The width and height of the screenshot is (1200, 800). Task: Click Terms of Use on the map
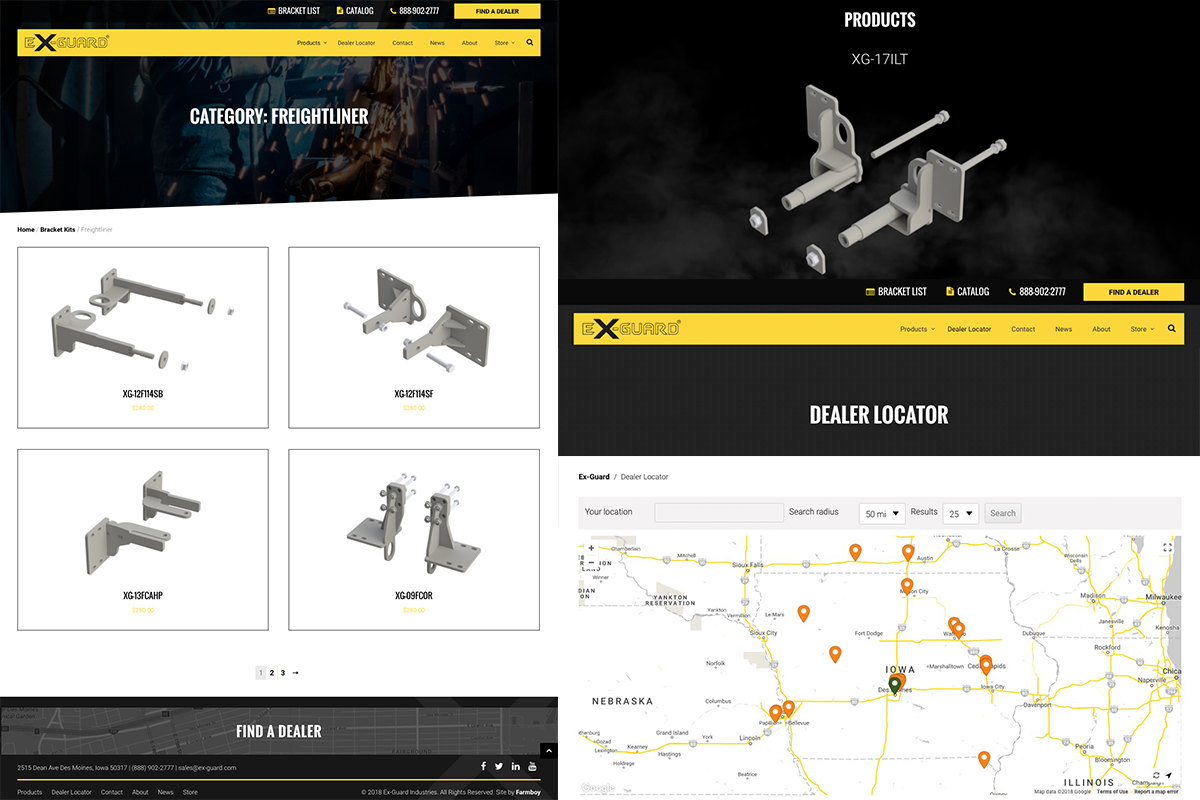(1113, 792)
